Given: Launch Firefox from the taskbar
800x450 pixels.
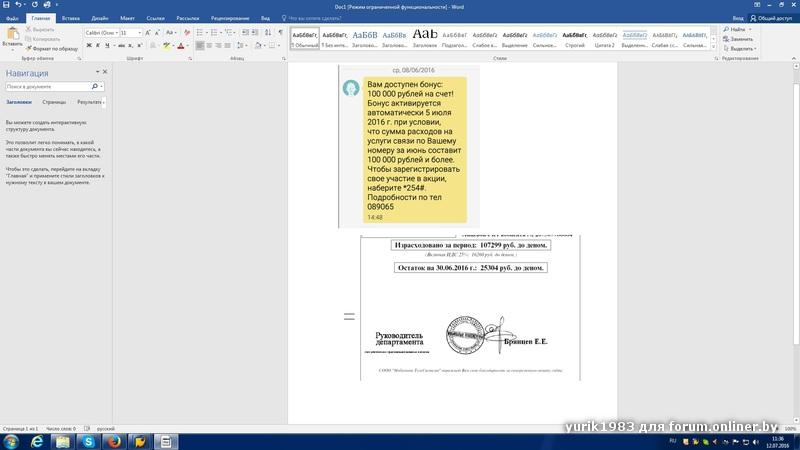Looking at the screenshot, I should pos(114,440).
